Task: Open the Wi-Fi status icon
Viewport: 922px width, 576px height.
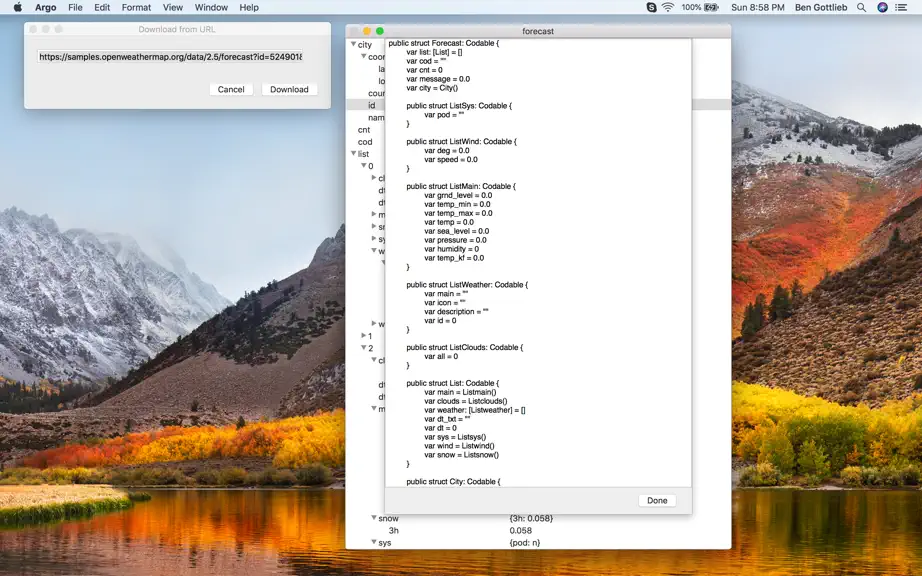Action: pos(668,7)
